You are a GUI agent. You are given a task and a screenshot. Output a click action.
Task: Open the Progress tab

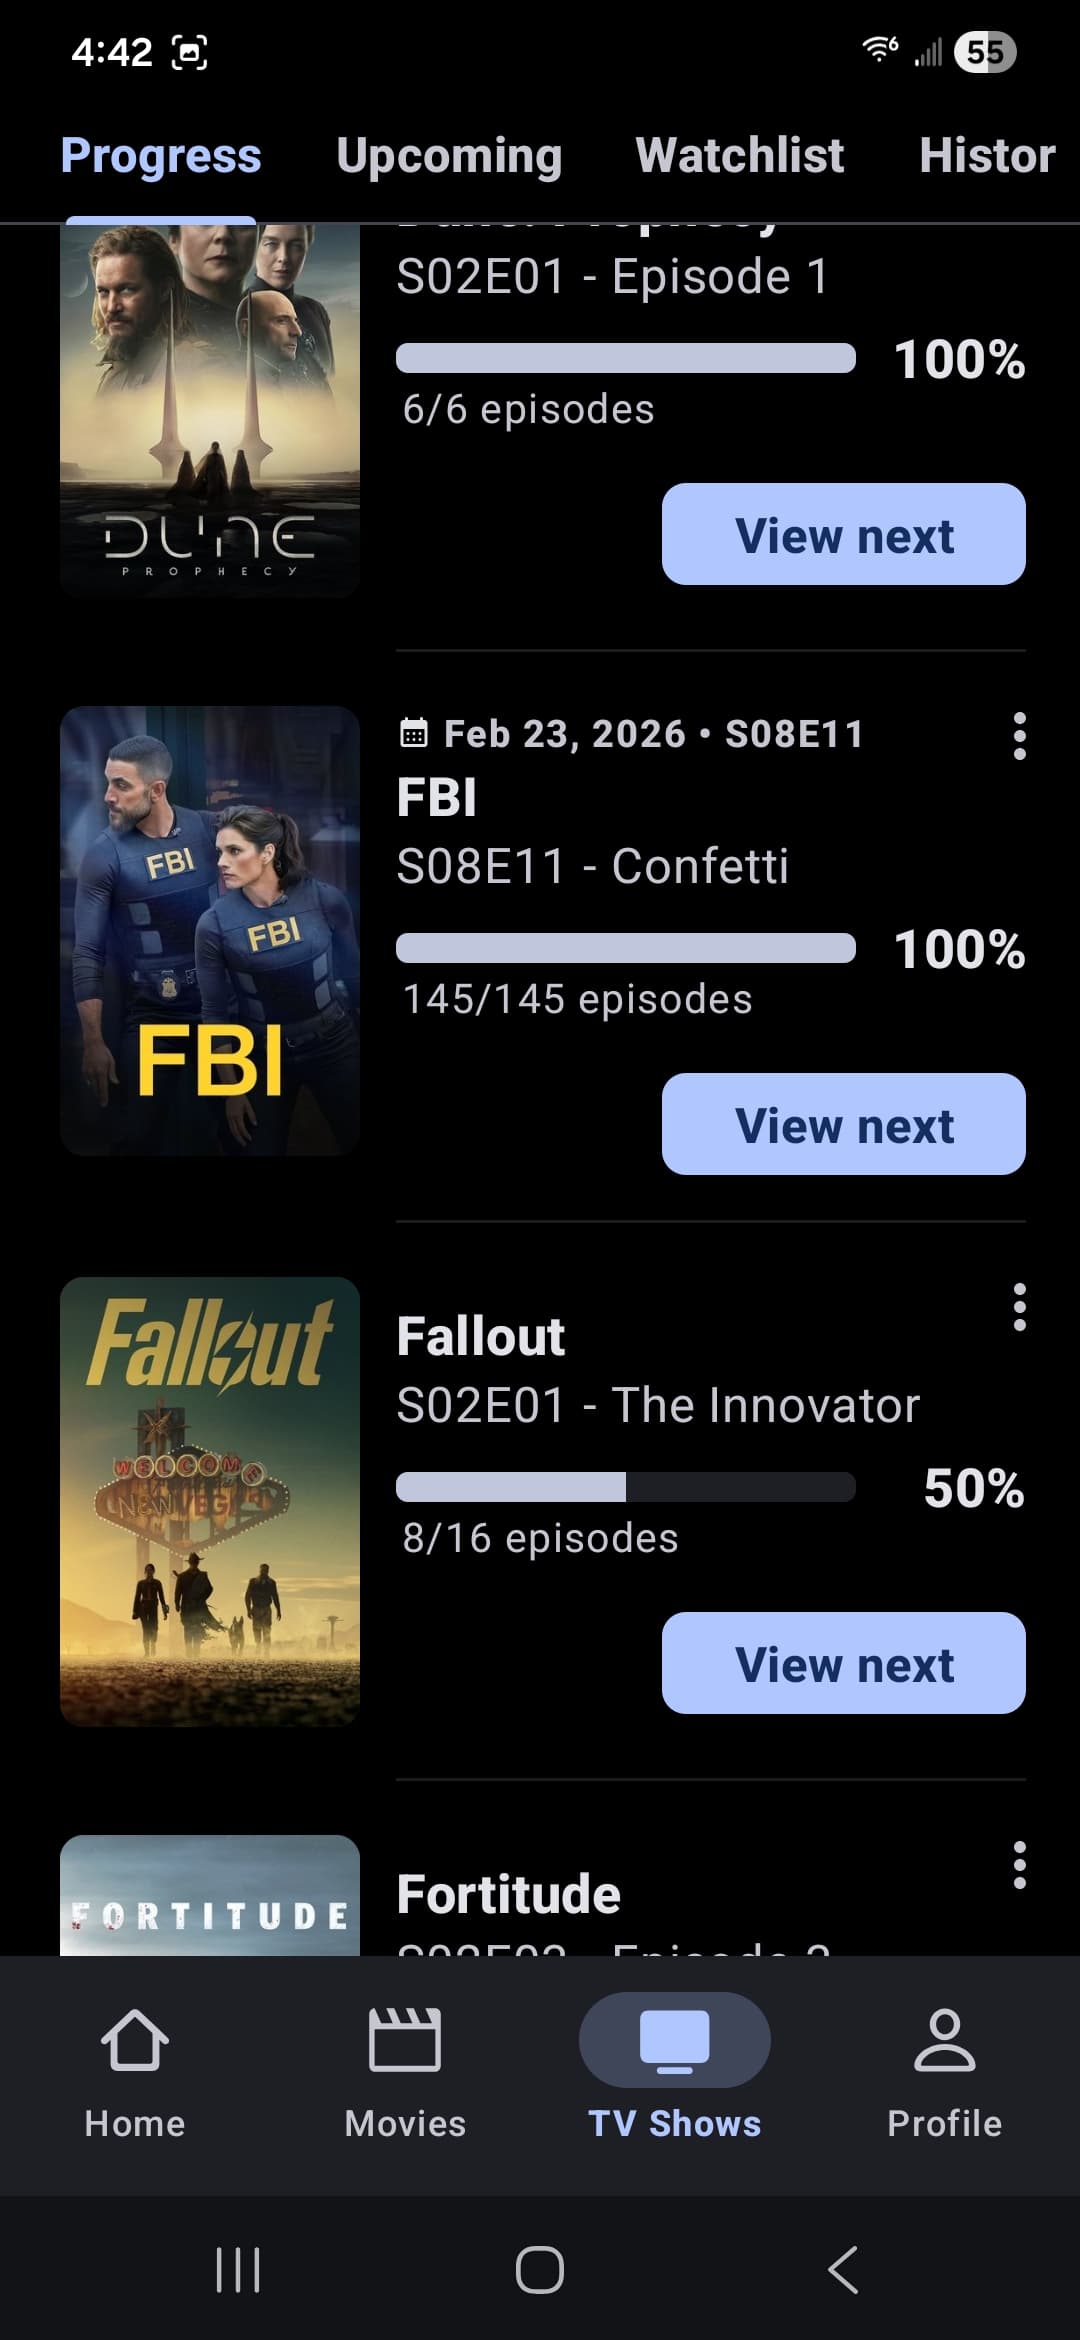[161, 156]
